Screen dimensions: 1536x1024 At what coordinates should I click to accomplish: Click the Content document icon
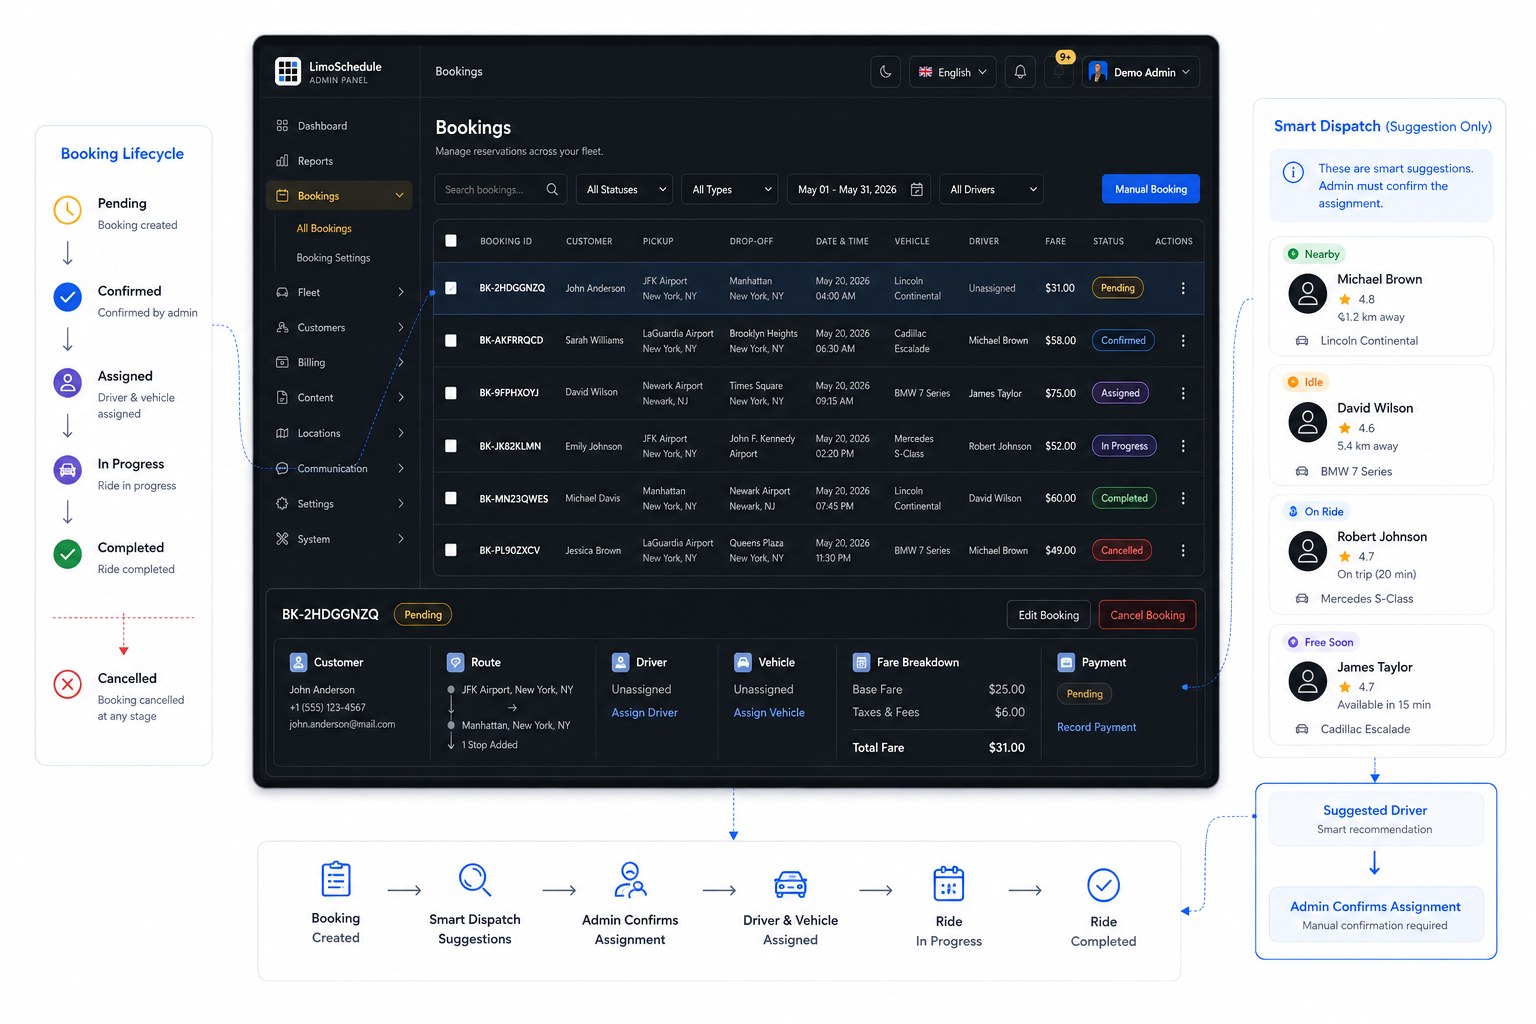[x=282, y=397]
